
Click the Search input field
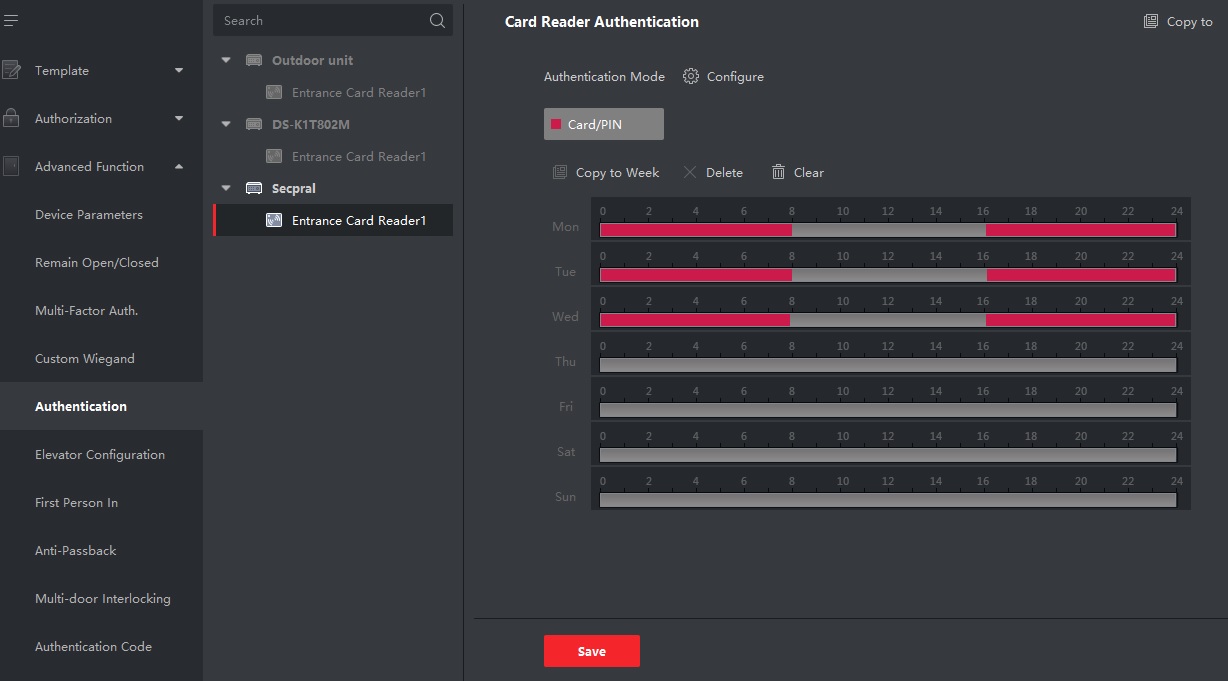tap(320, 21)
